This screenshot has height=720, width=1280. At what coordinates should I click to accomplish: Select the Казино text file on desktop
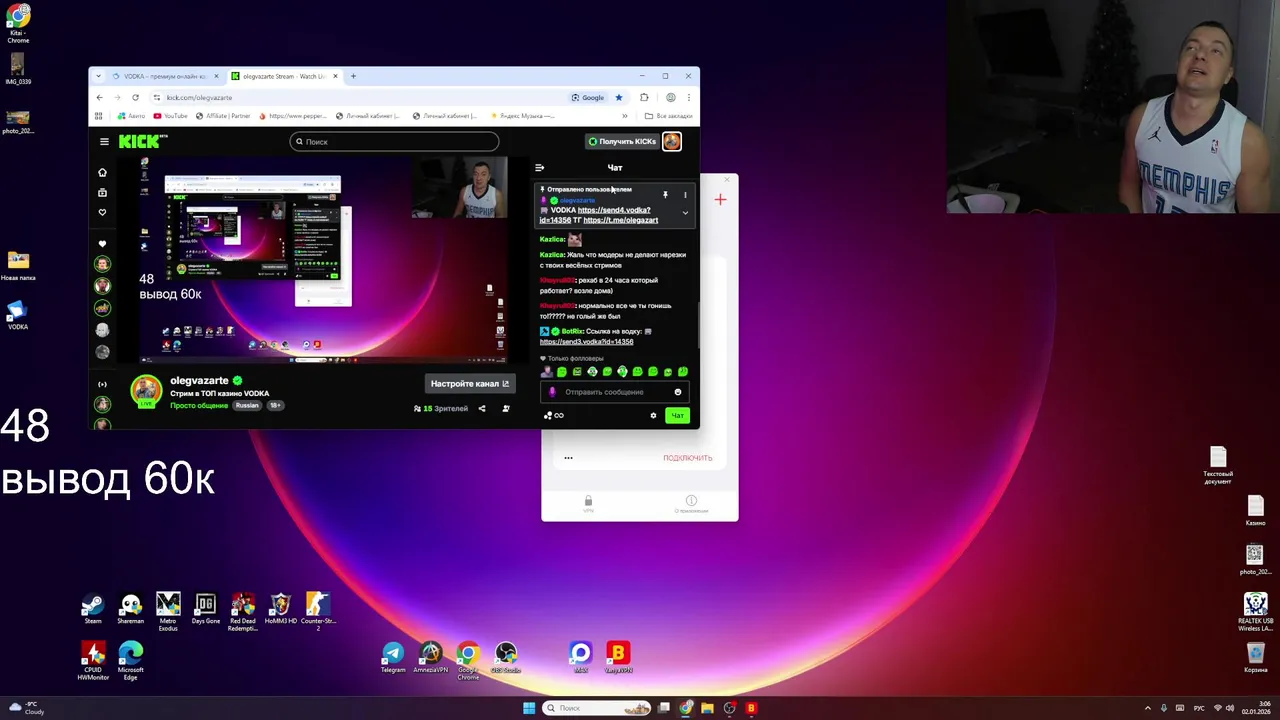coord(1255,511)
